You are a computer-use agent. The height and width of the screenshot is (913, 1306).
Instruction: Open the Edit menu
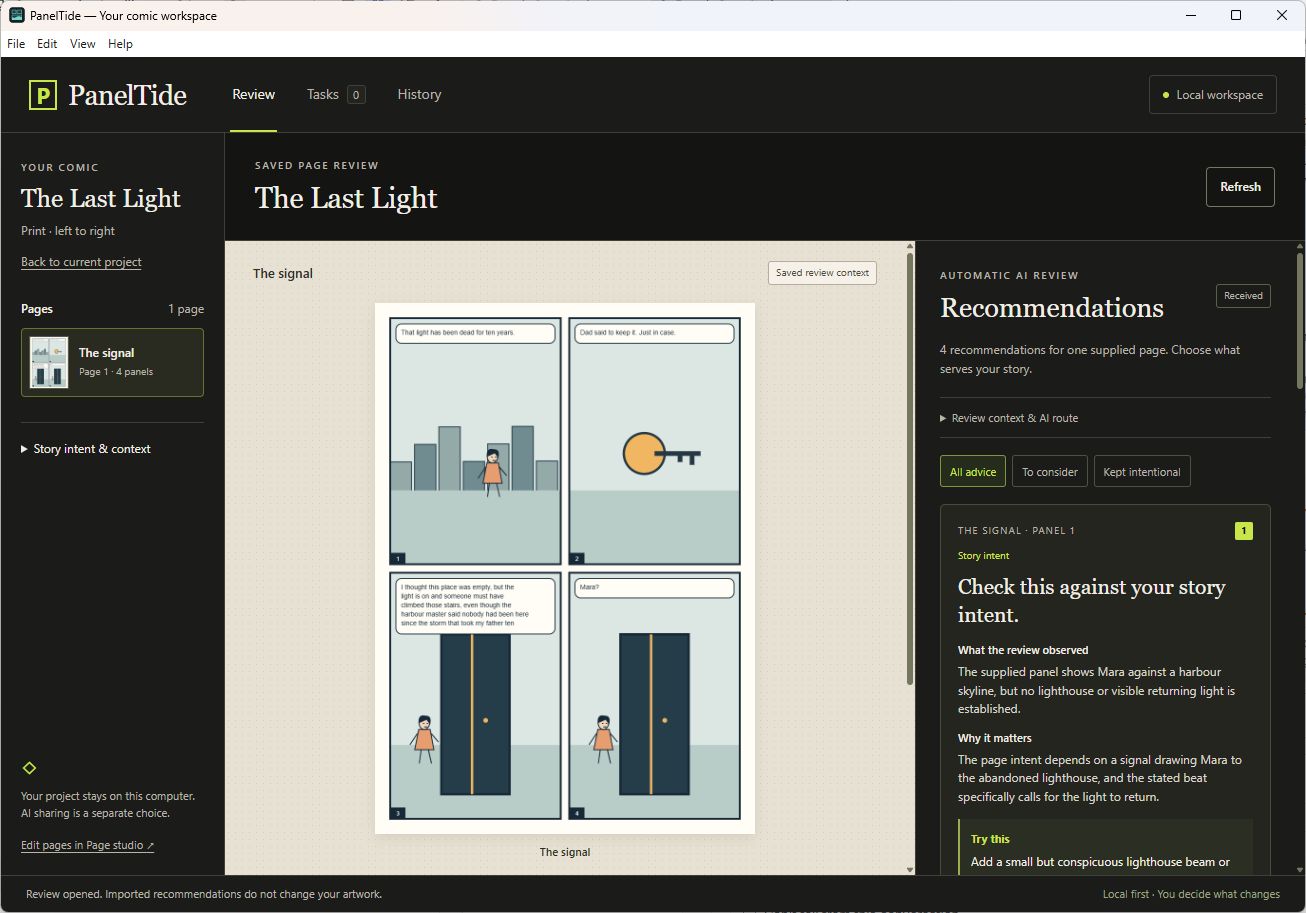(47, 44)
